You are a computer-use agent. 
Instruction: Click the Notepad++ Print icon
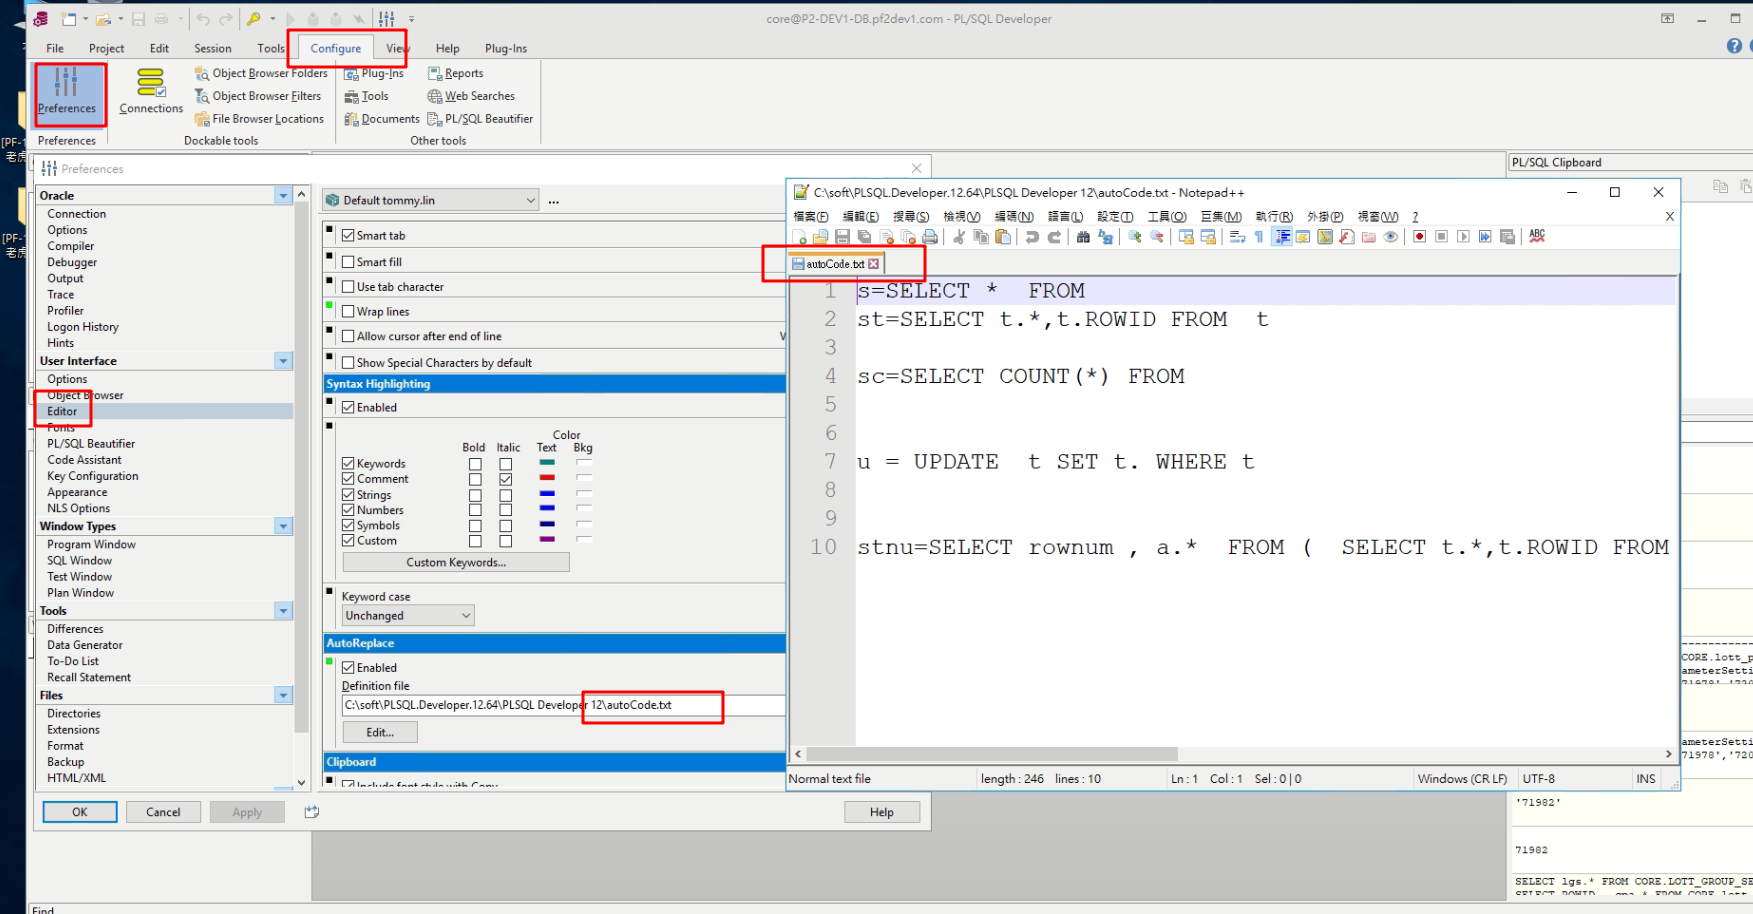pos(930,237)
